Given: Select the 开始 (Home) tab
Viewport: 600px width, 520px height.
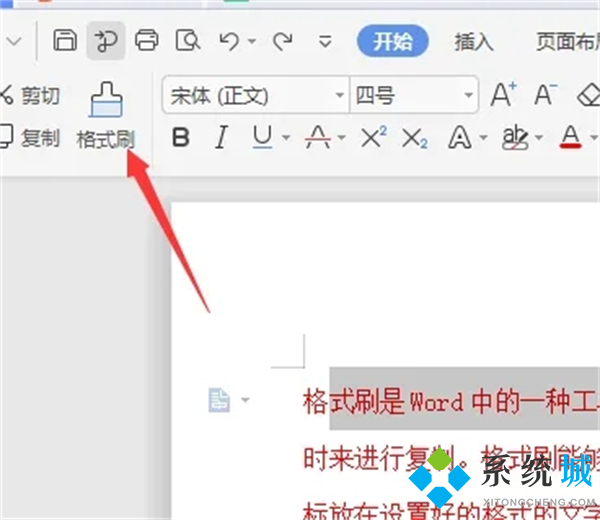Looking at the screenshot, I should click(392, 42).
